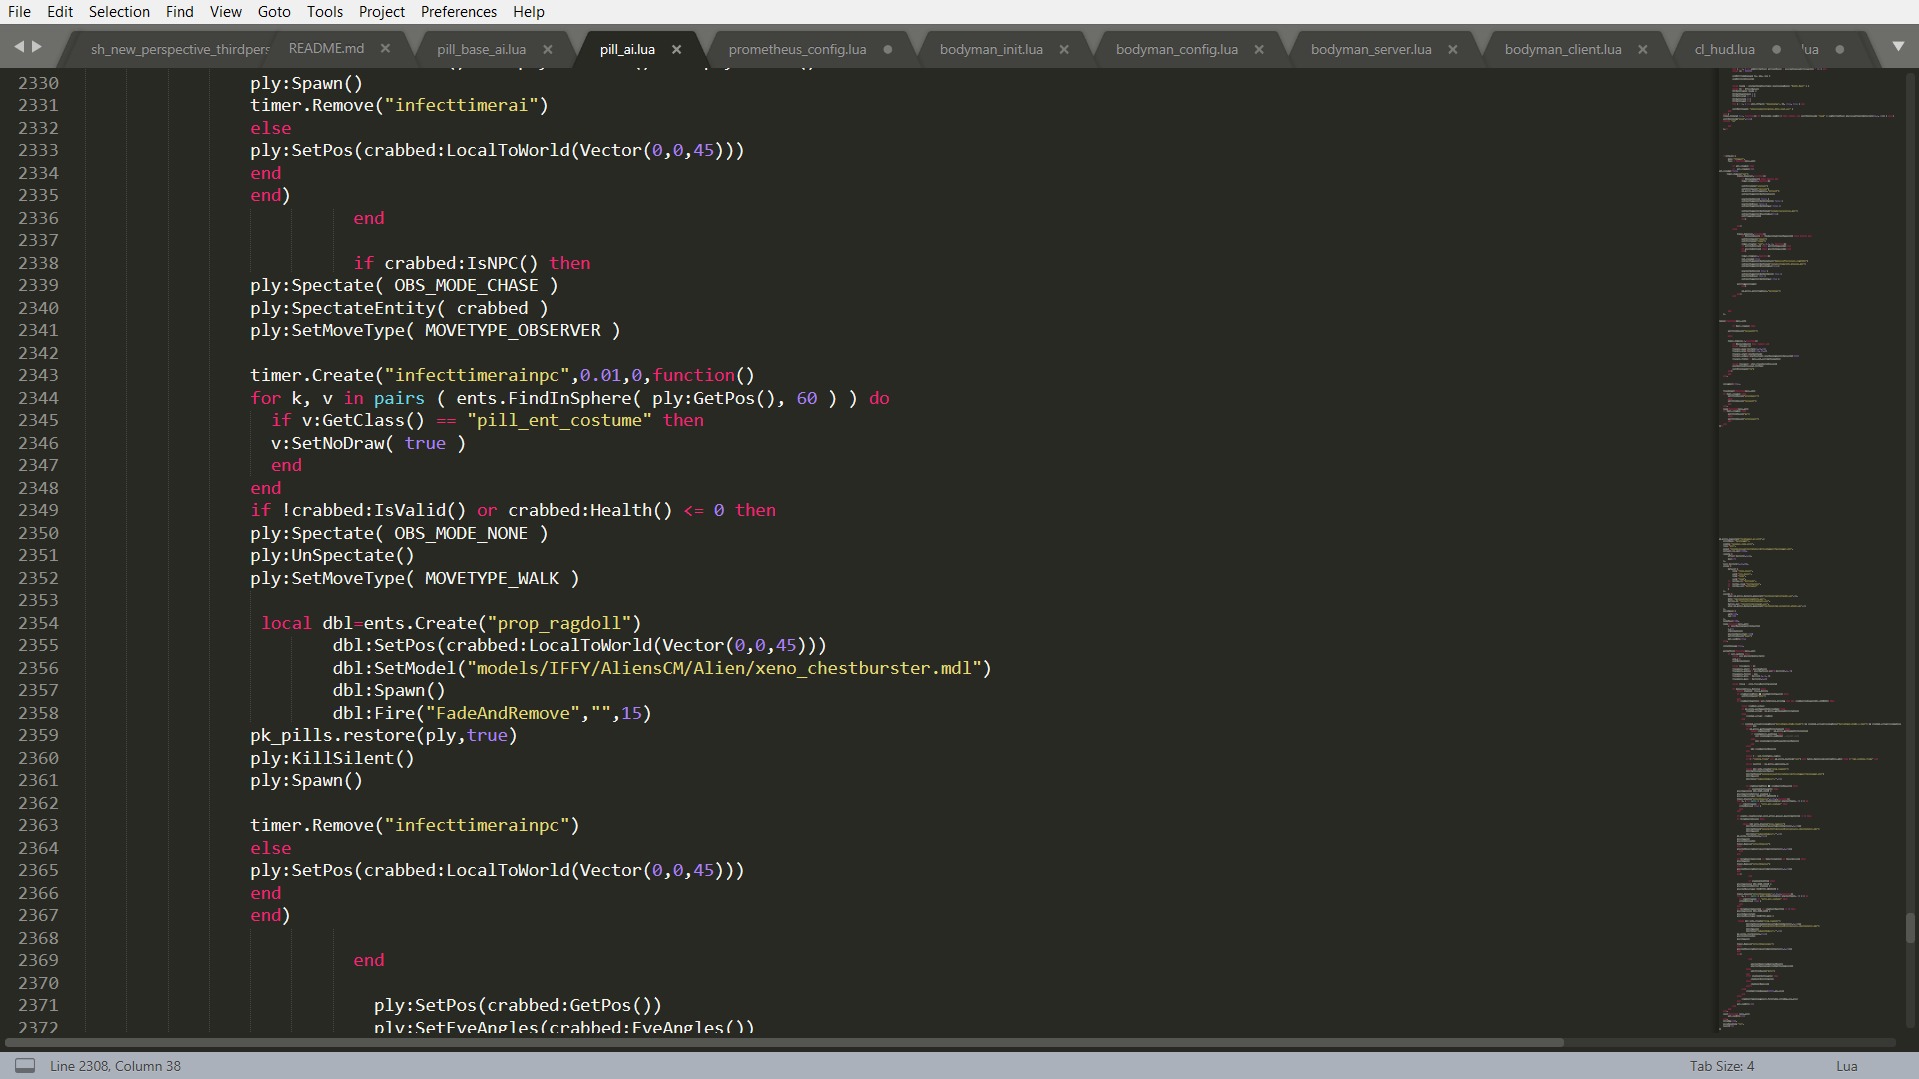Click the else keyword on line 2364
The image size is (1919, 1079).
[271, 848]
